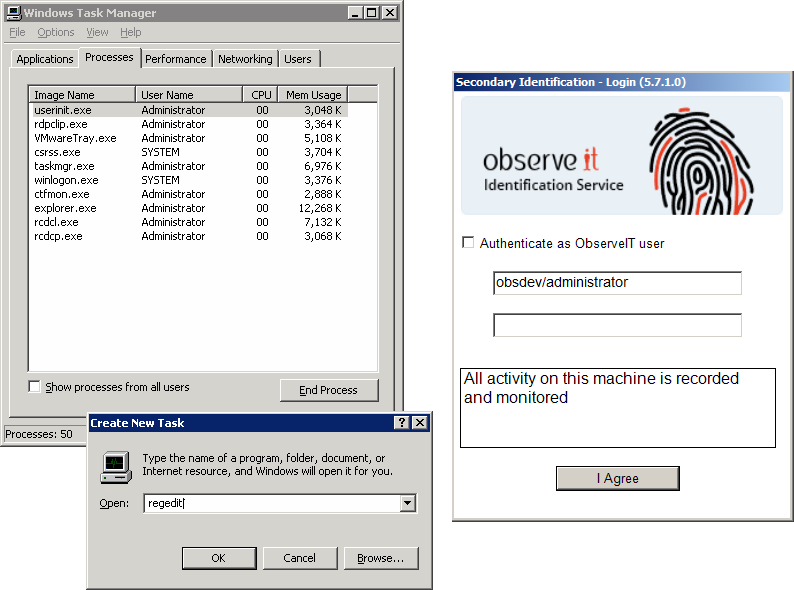794x590 pixels.
Task: Click the Processes: 50 status bar entry
Action: pos(39,434)
